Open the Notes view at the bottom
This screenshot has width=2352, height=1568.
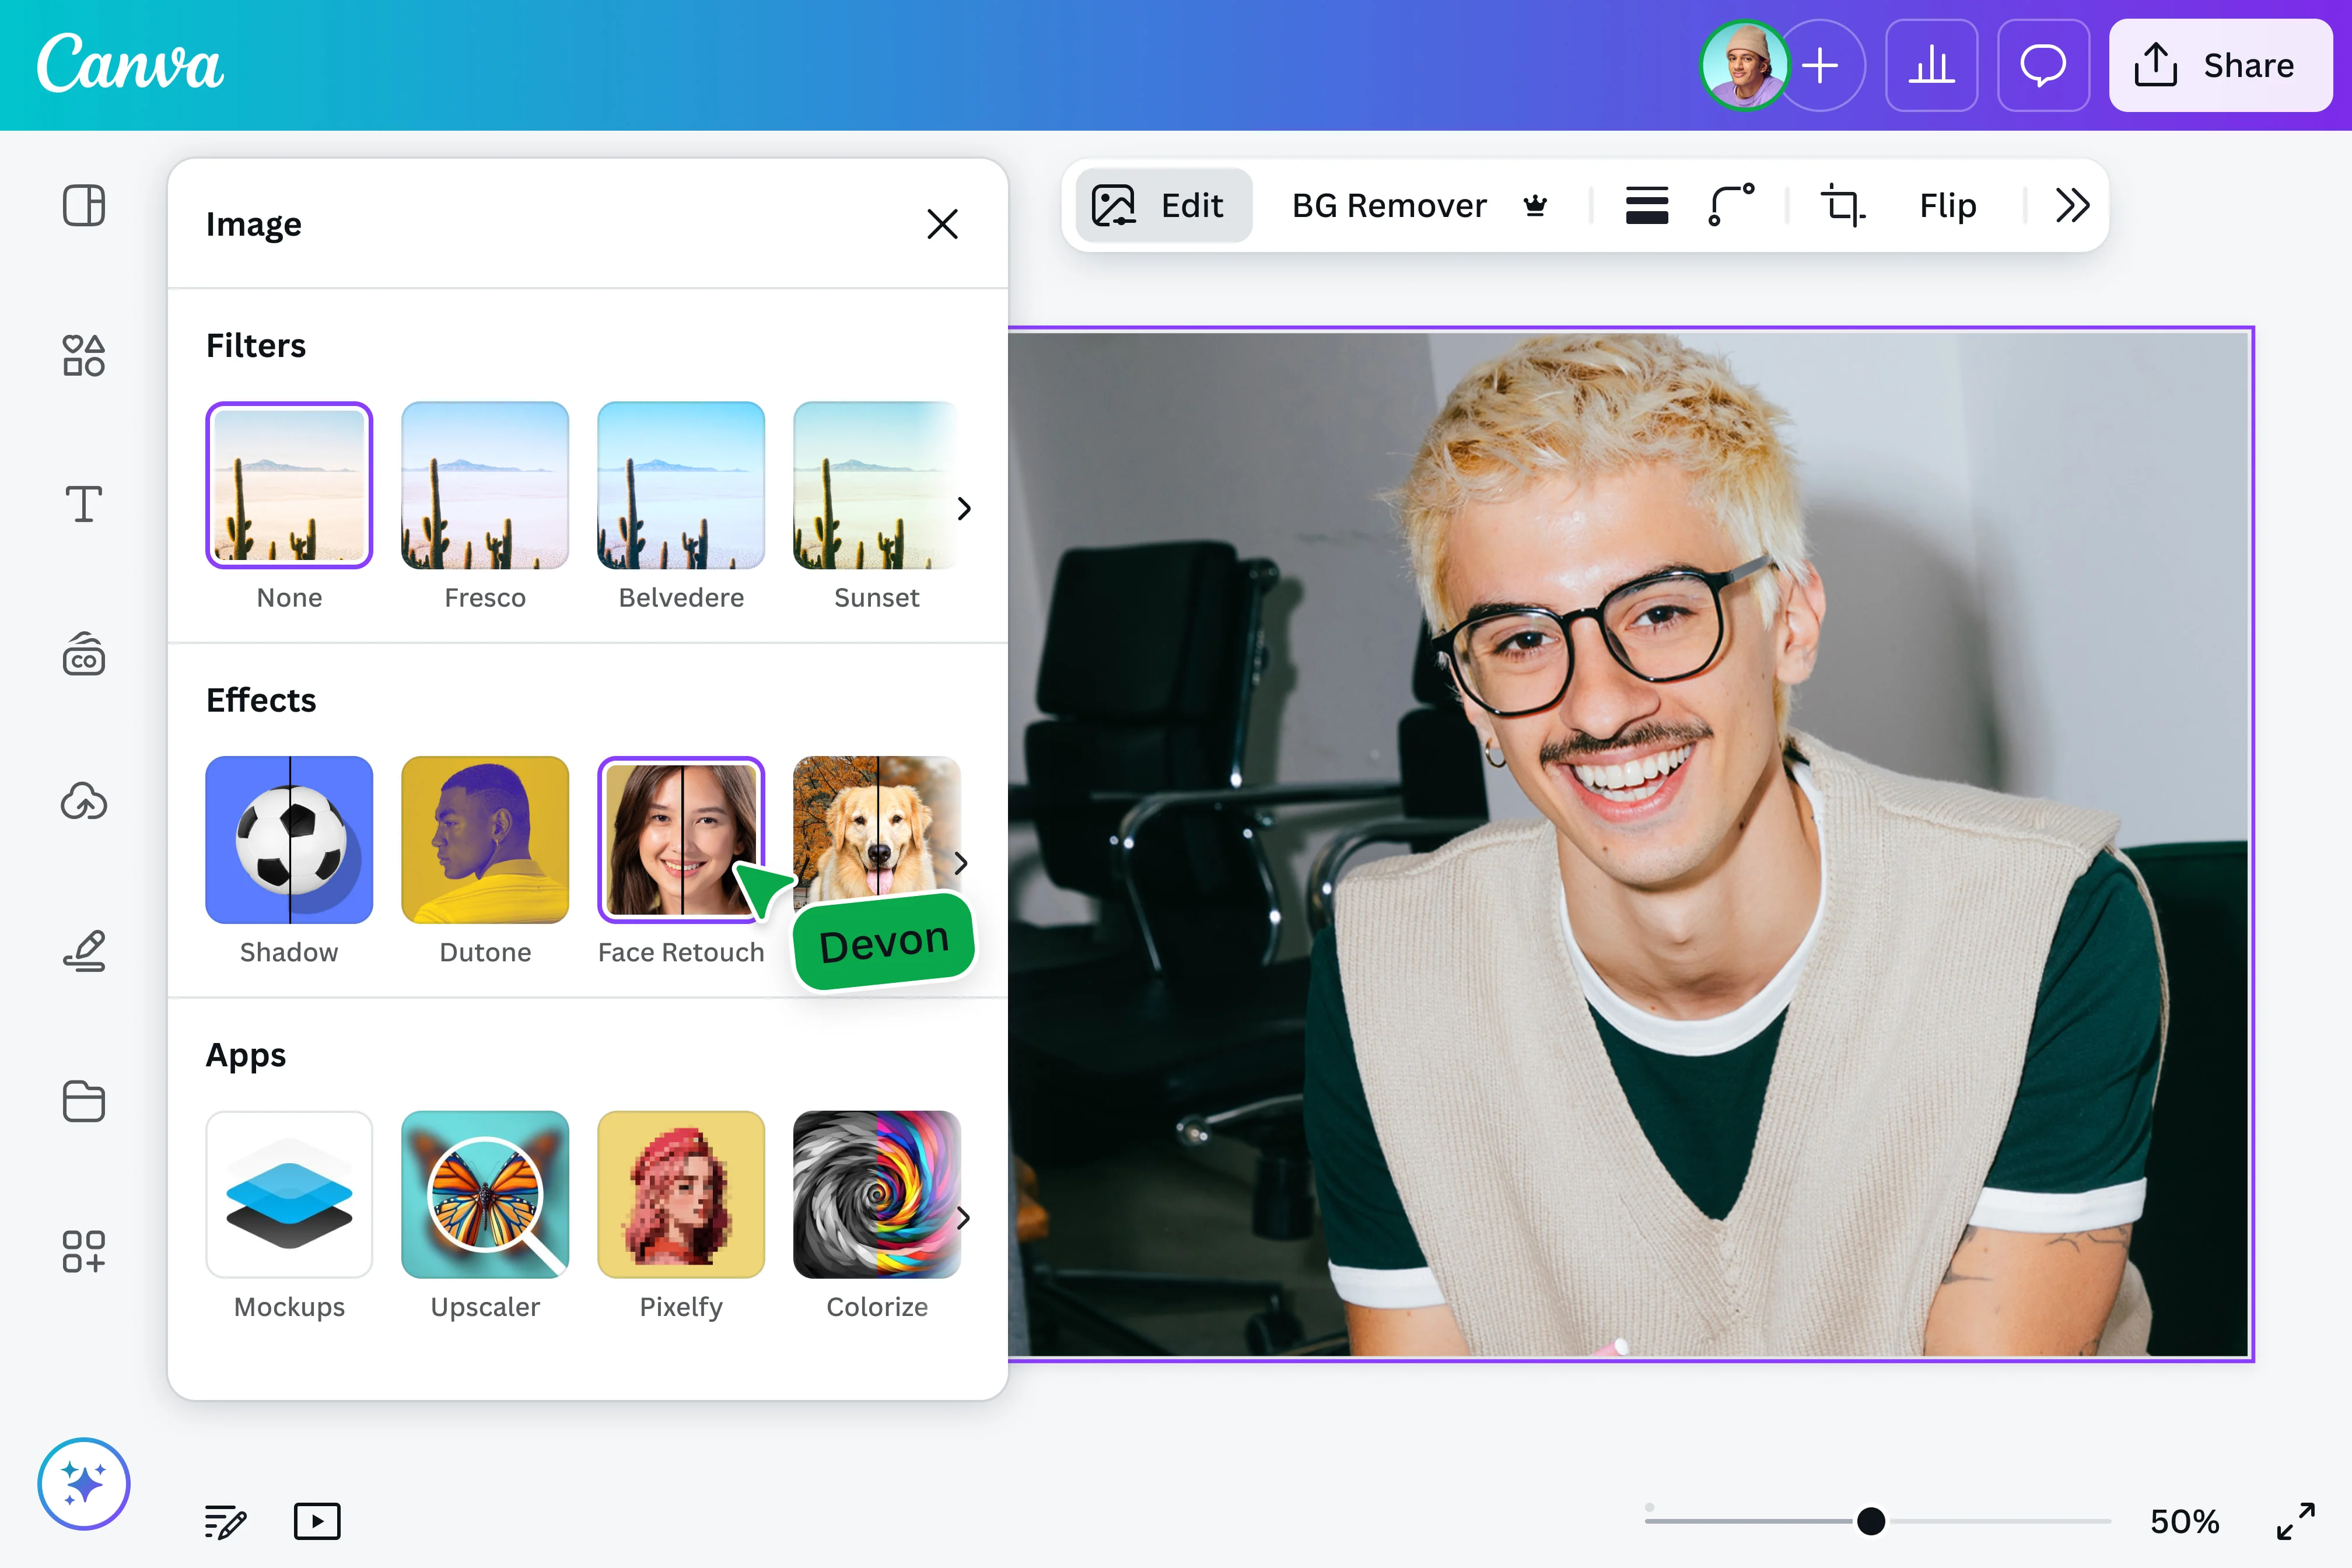pos(224,1521)
